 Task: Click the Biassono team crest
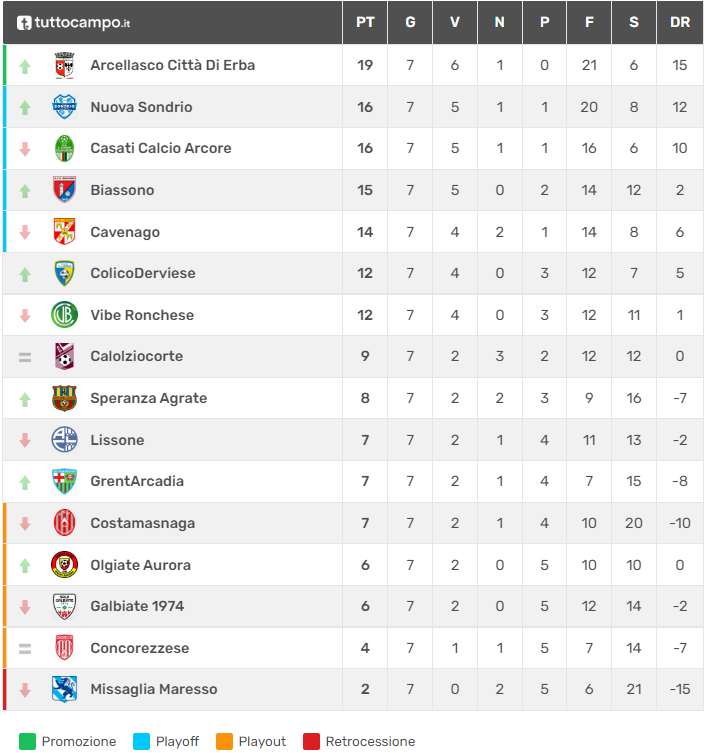pos(64,190)
